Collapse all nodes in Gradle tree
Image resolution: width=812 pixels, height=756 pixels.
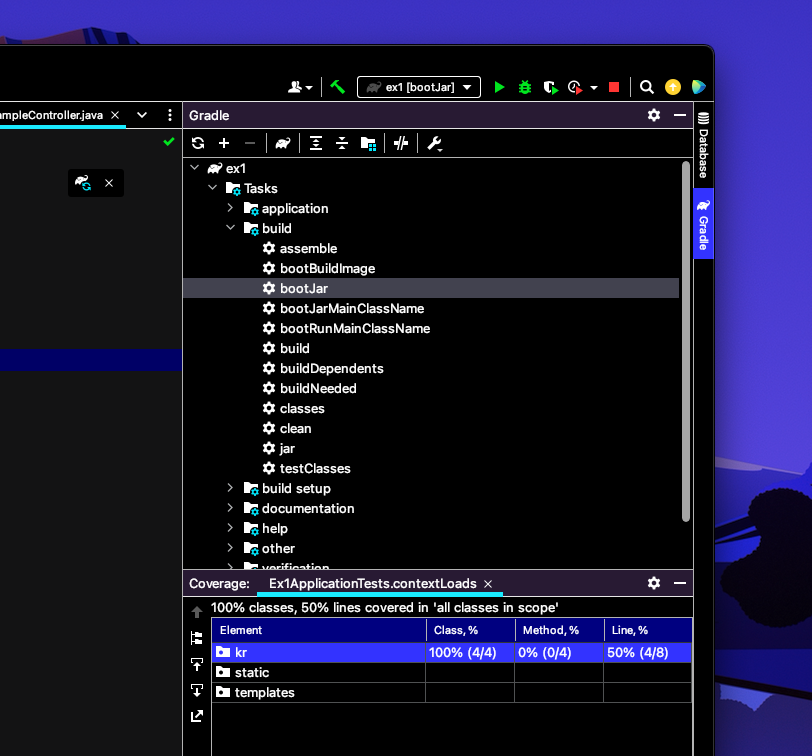point(342,143)
